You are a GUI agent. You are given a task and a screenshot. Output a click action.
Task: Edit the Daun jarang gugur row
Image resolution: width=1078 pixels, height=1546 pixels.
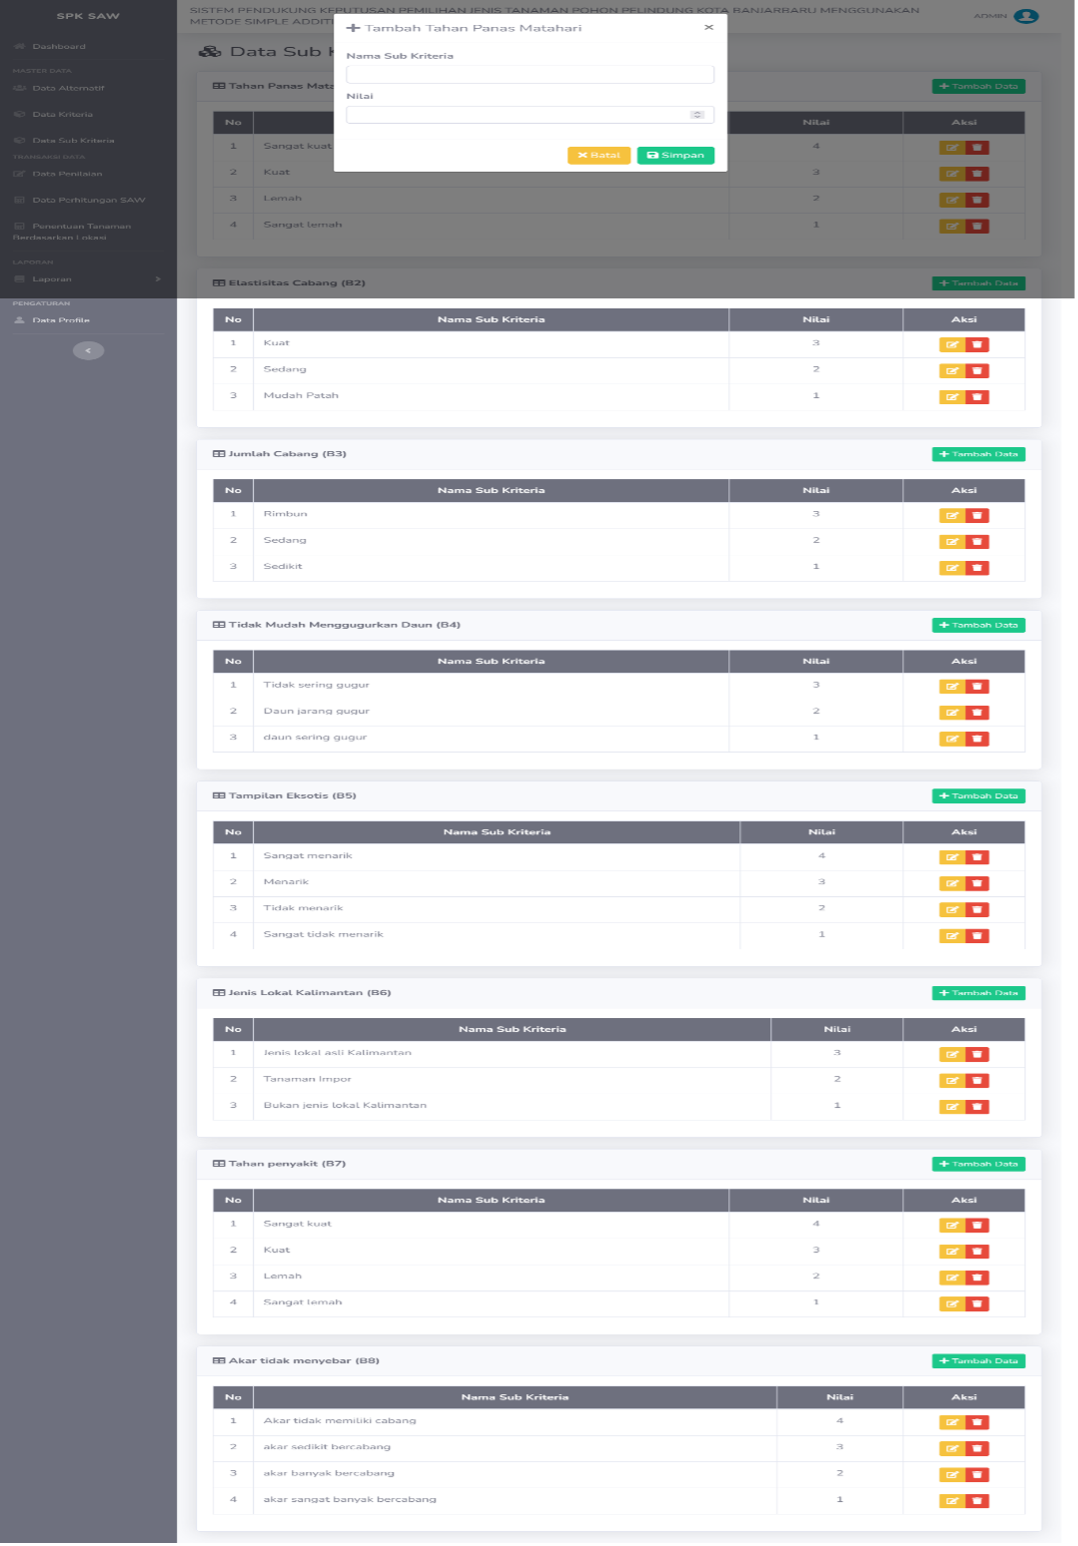(x=953, y=713)
